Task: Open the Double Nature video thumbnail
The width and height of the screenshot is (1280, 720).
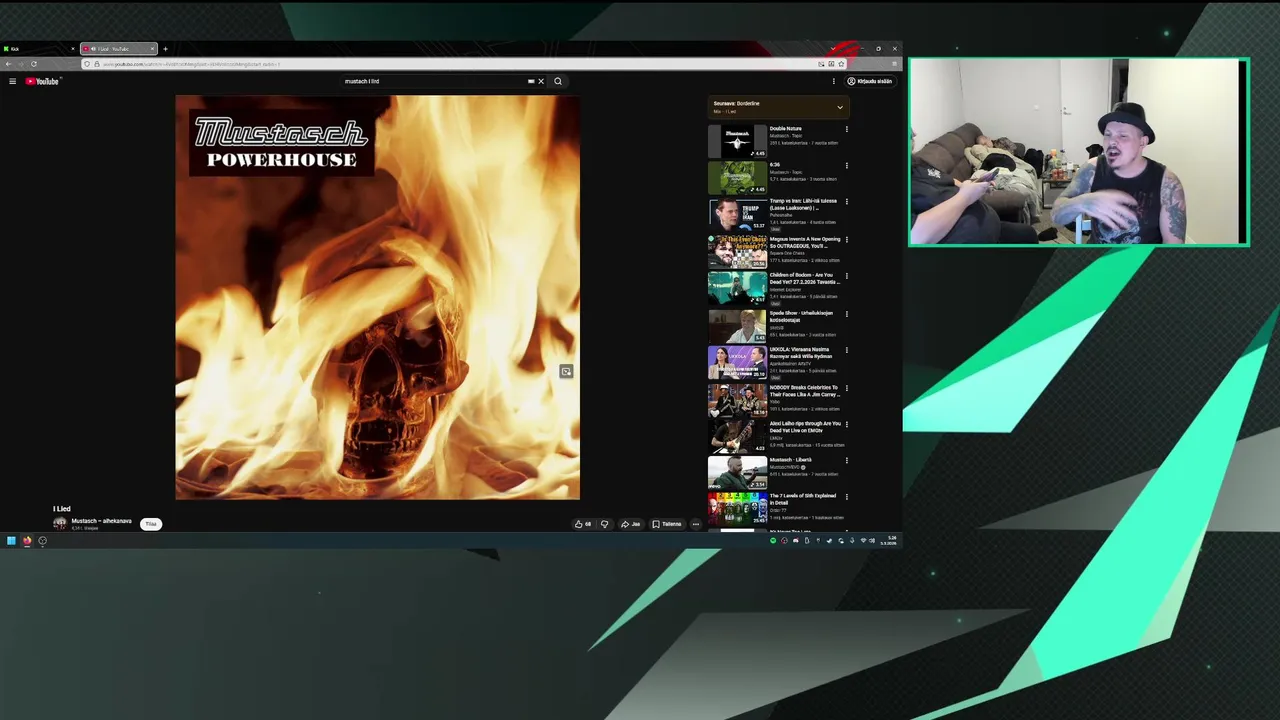Action: pyautogui.click(x=737, y=141)
